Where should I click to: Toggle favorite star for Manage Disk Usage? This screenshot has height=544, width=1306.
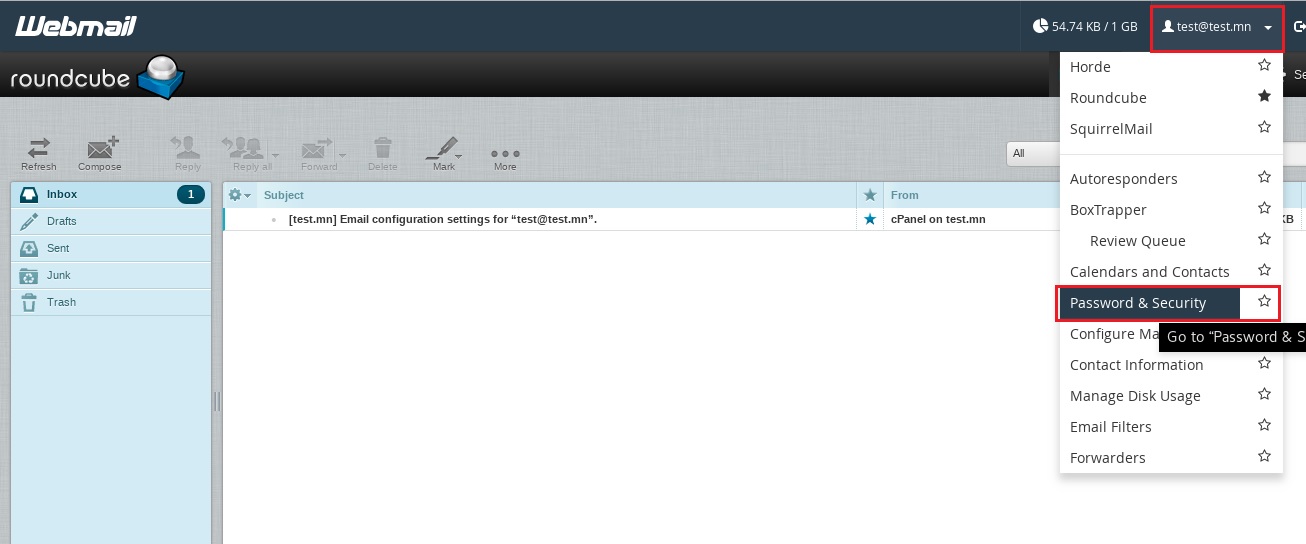[1264, 394]
